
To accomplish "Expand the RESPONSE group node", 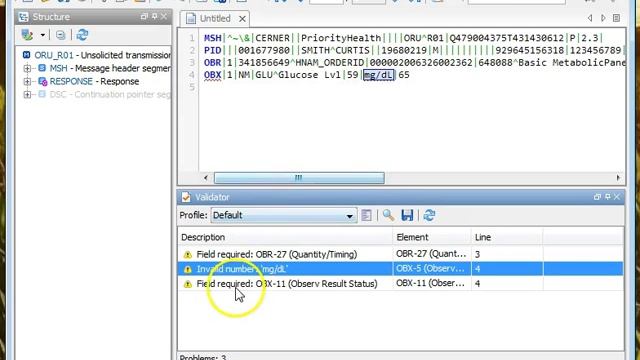I will point(27,82).
